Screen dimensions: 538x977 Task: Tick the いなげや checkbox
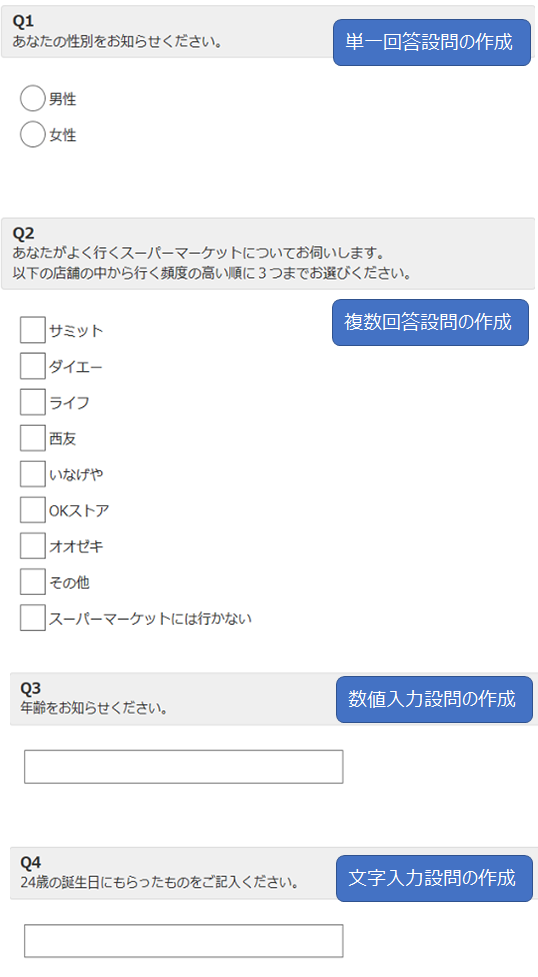(x=32, y=474)
